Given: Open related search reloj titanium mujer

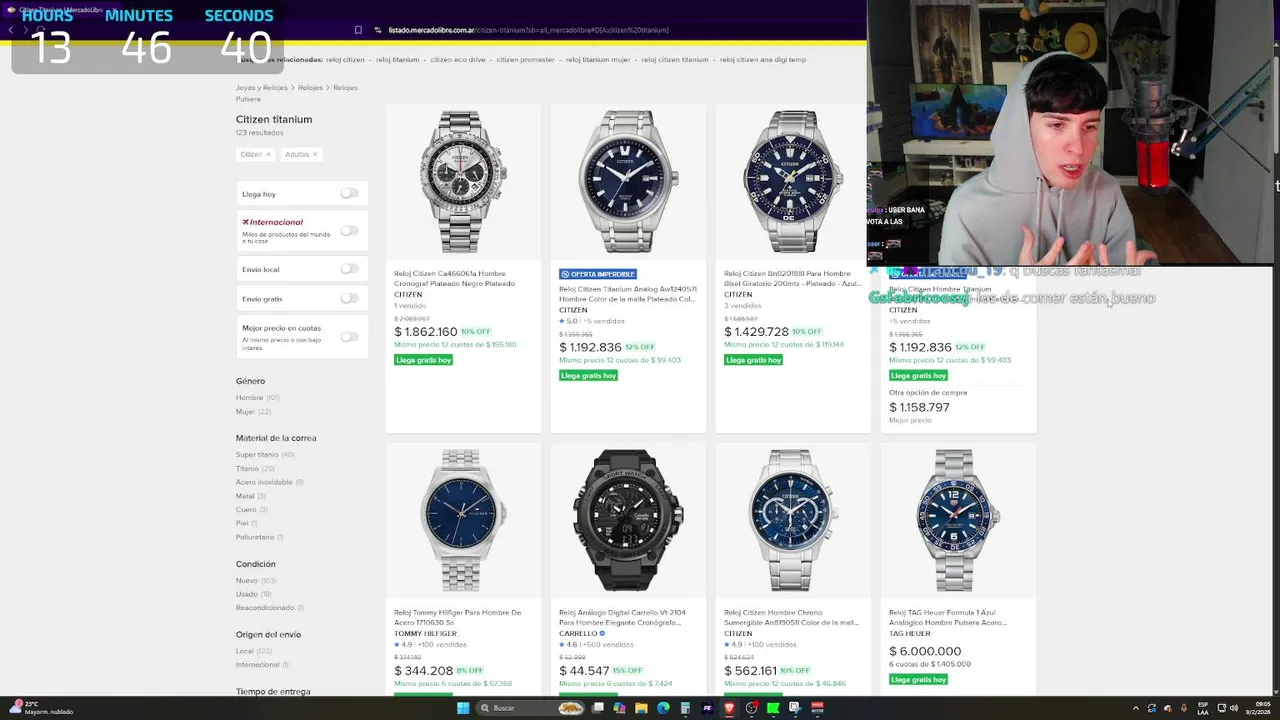Looking at the screenshot, I should pyautogui.click(x=598, y=59).
